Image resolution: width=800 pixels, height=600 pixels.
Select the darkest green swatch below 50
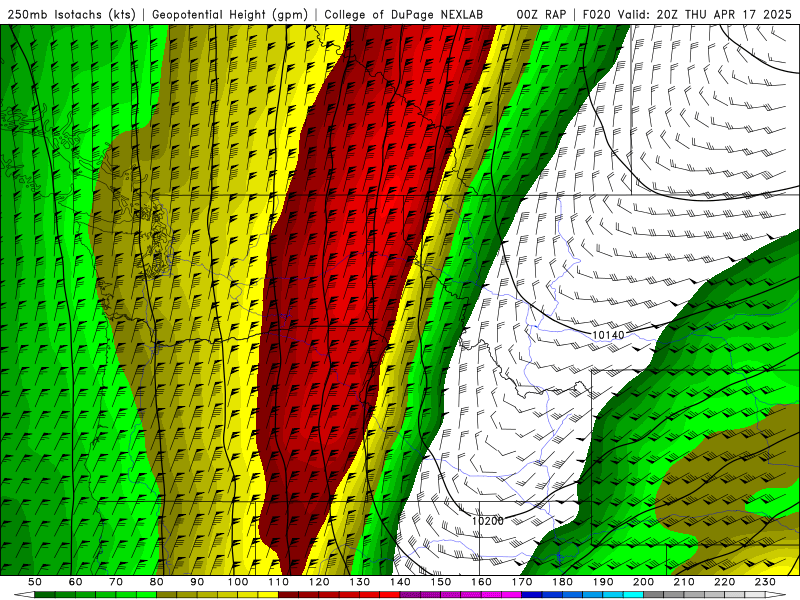(45, 595)
